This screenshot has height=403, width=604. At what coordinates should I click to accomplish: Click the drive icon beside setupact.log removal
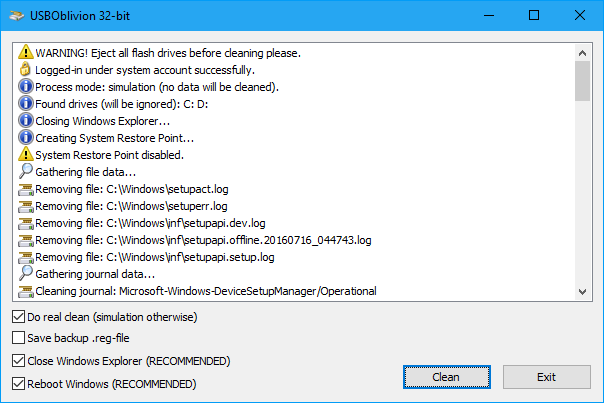26,189
